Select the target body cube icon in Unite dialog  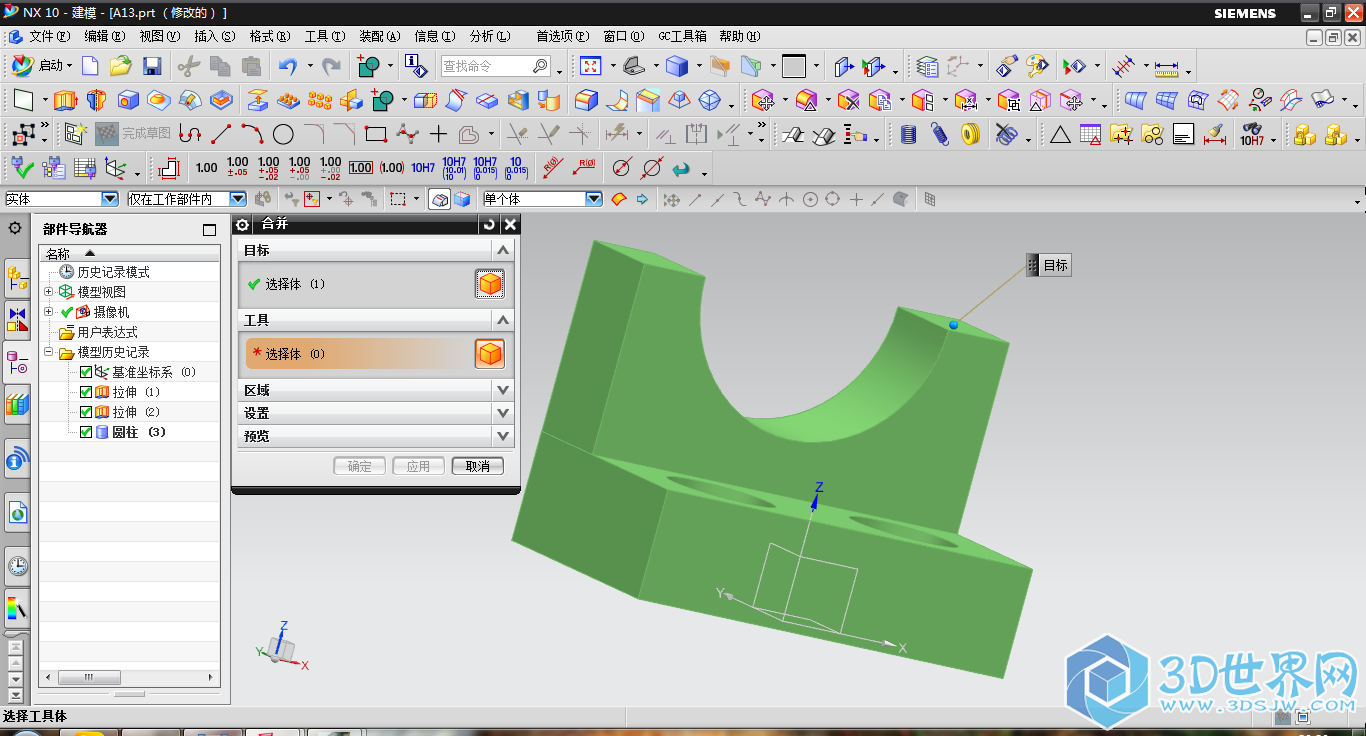489,284
